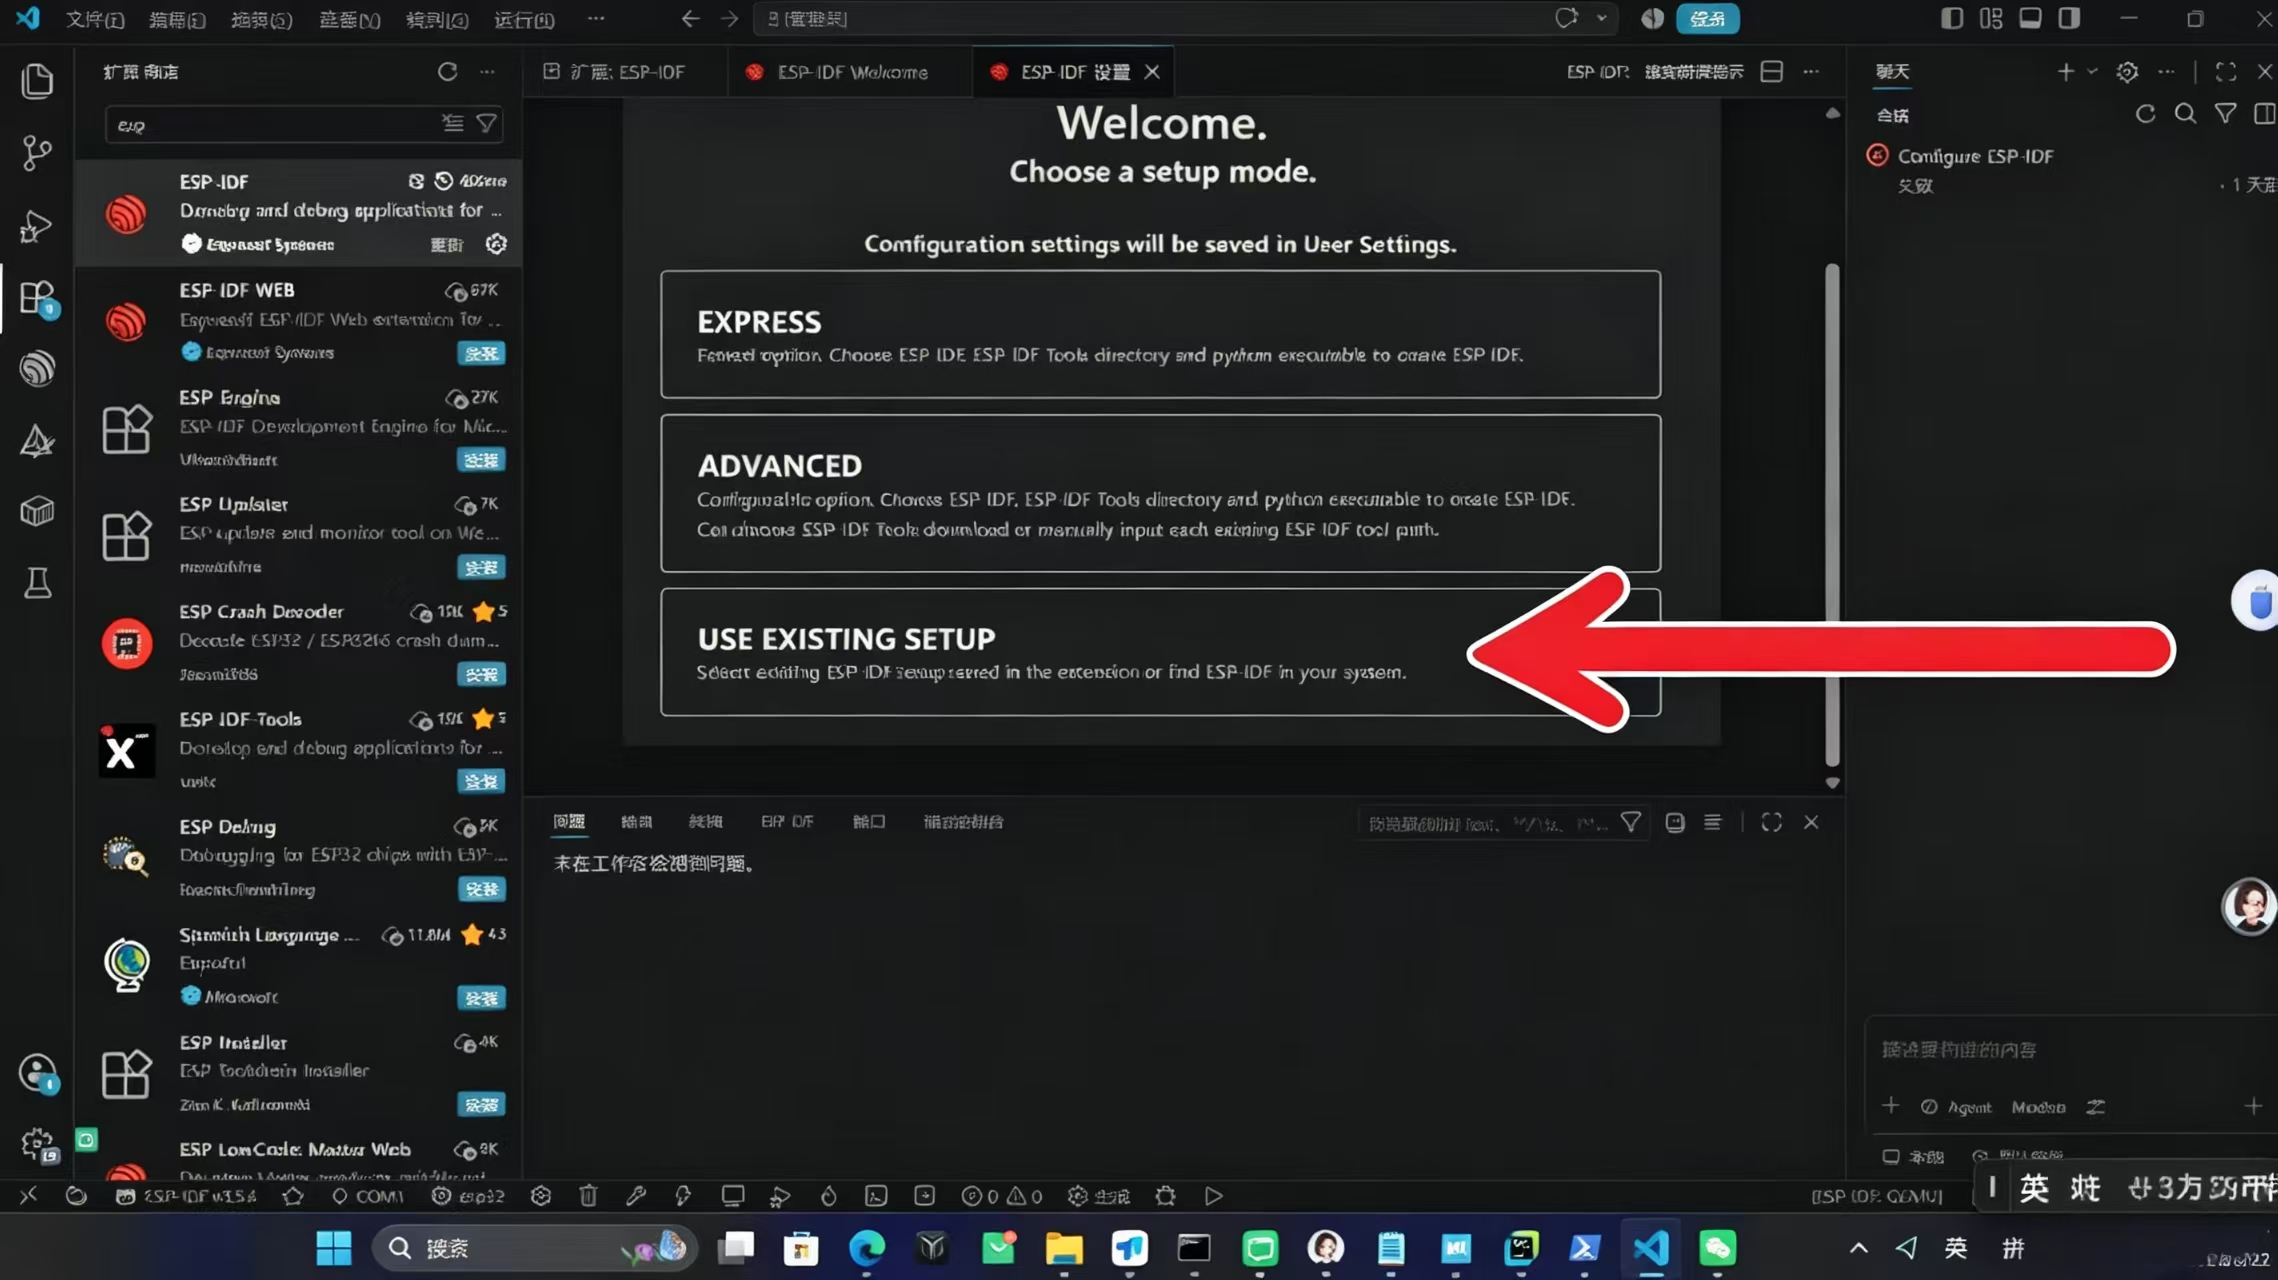Screen dimensions: 2278x1280
Task: Toggle maximized chat panel view
Action: (2225, 71)
